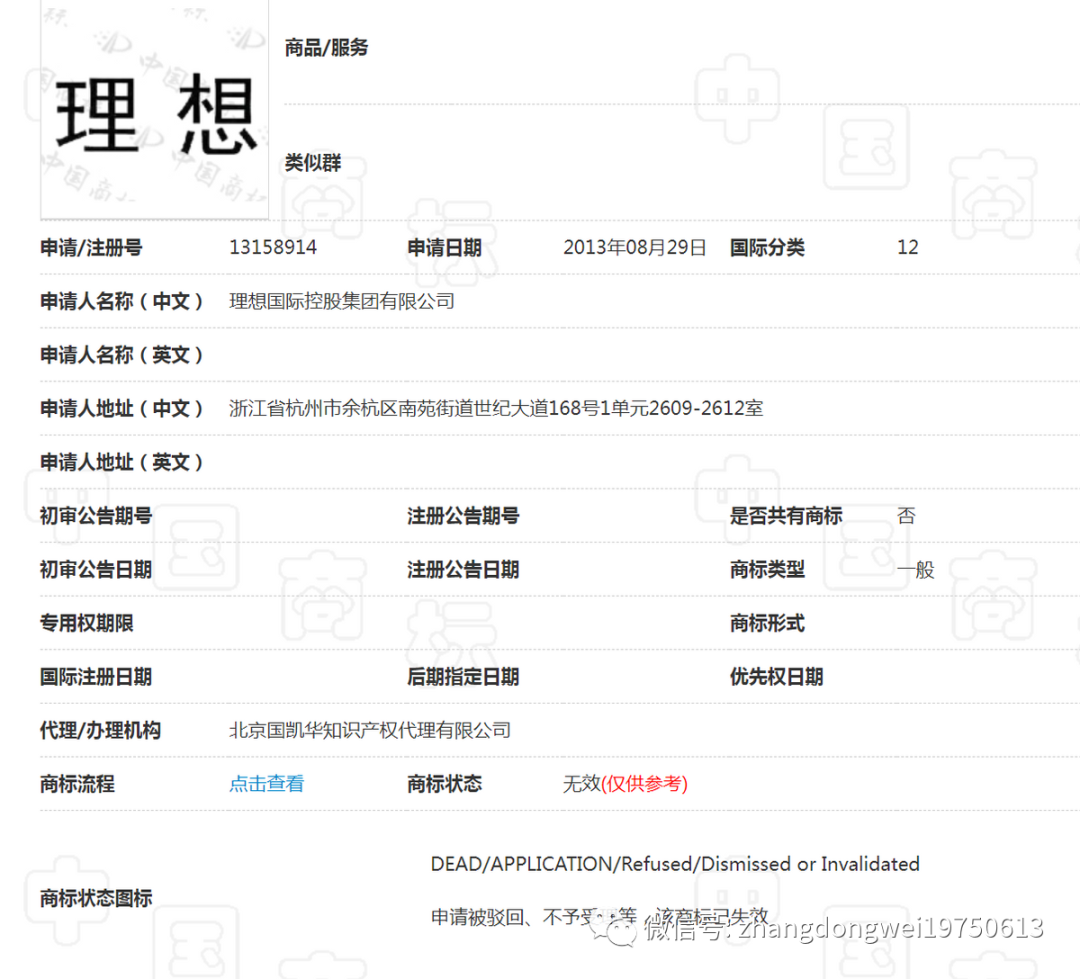Click the 申请人地址（英文） label

[121, 462]
